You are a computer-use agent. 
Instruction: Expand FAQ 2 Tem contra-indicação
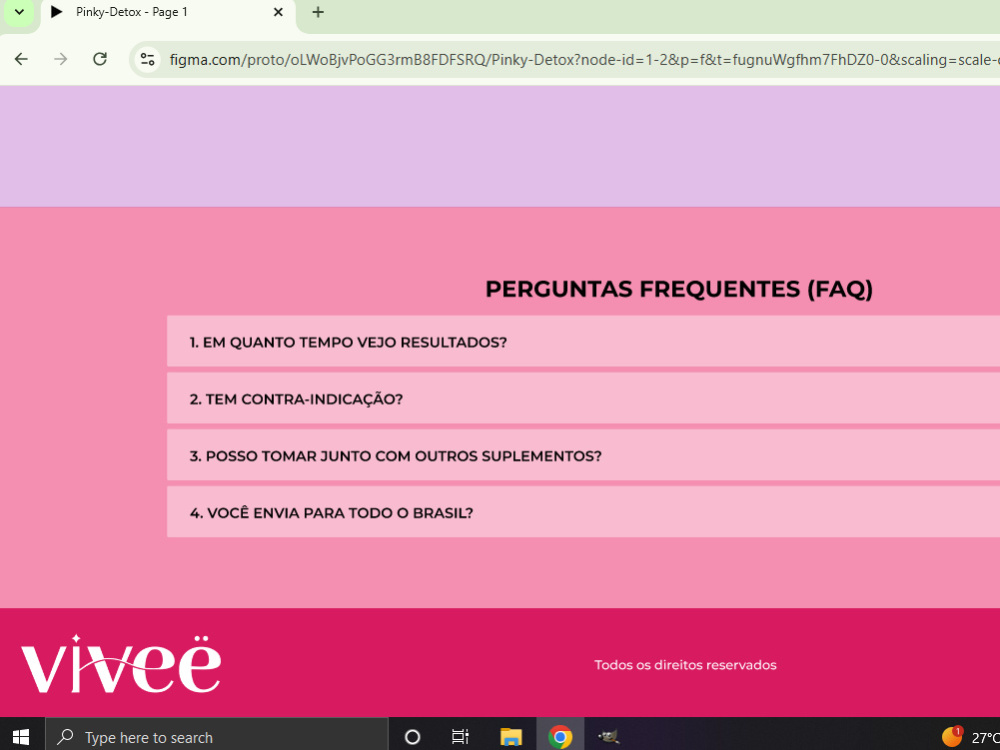click(583, 398)
